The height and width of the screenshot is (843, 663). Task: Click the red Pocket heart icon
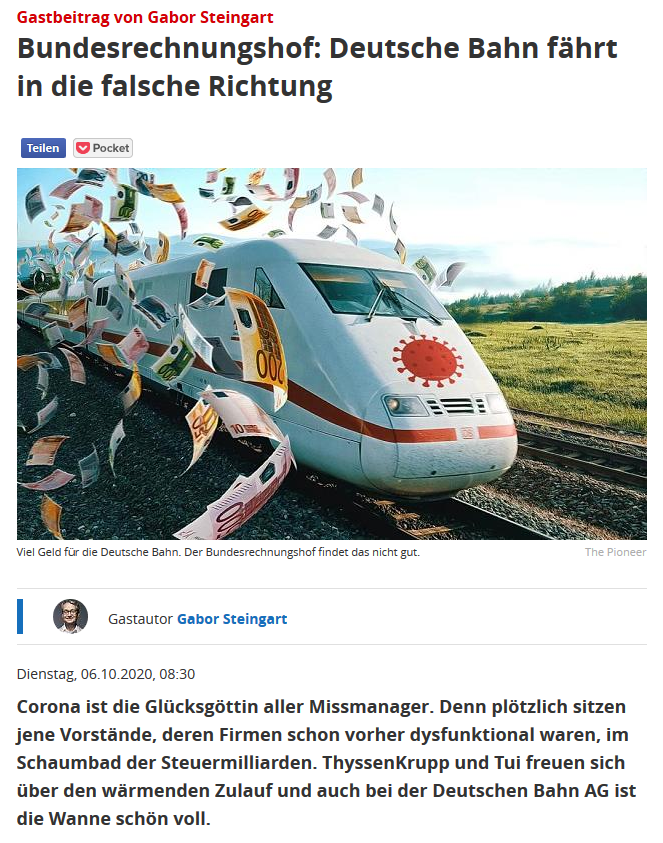[x=83, y=148]
